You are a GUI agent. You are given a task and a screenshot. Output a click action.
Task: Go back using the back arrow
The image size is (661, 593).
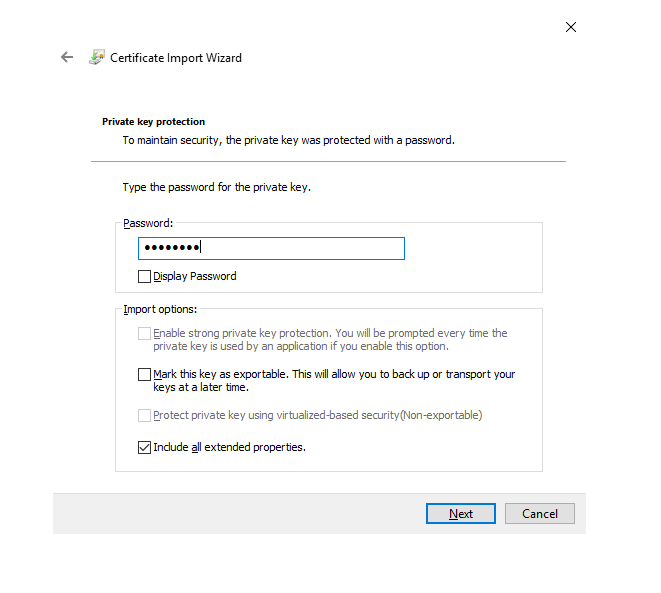[67, 58]
